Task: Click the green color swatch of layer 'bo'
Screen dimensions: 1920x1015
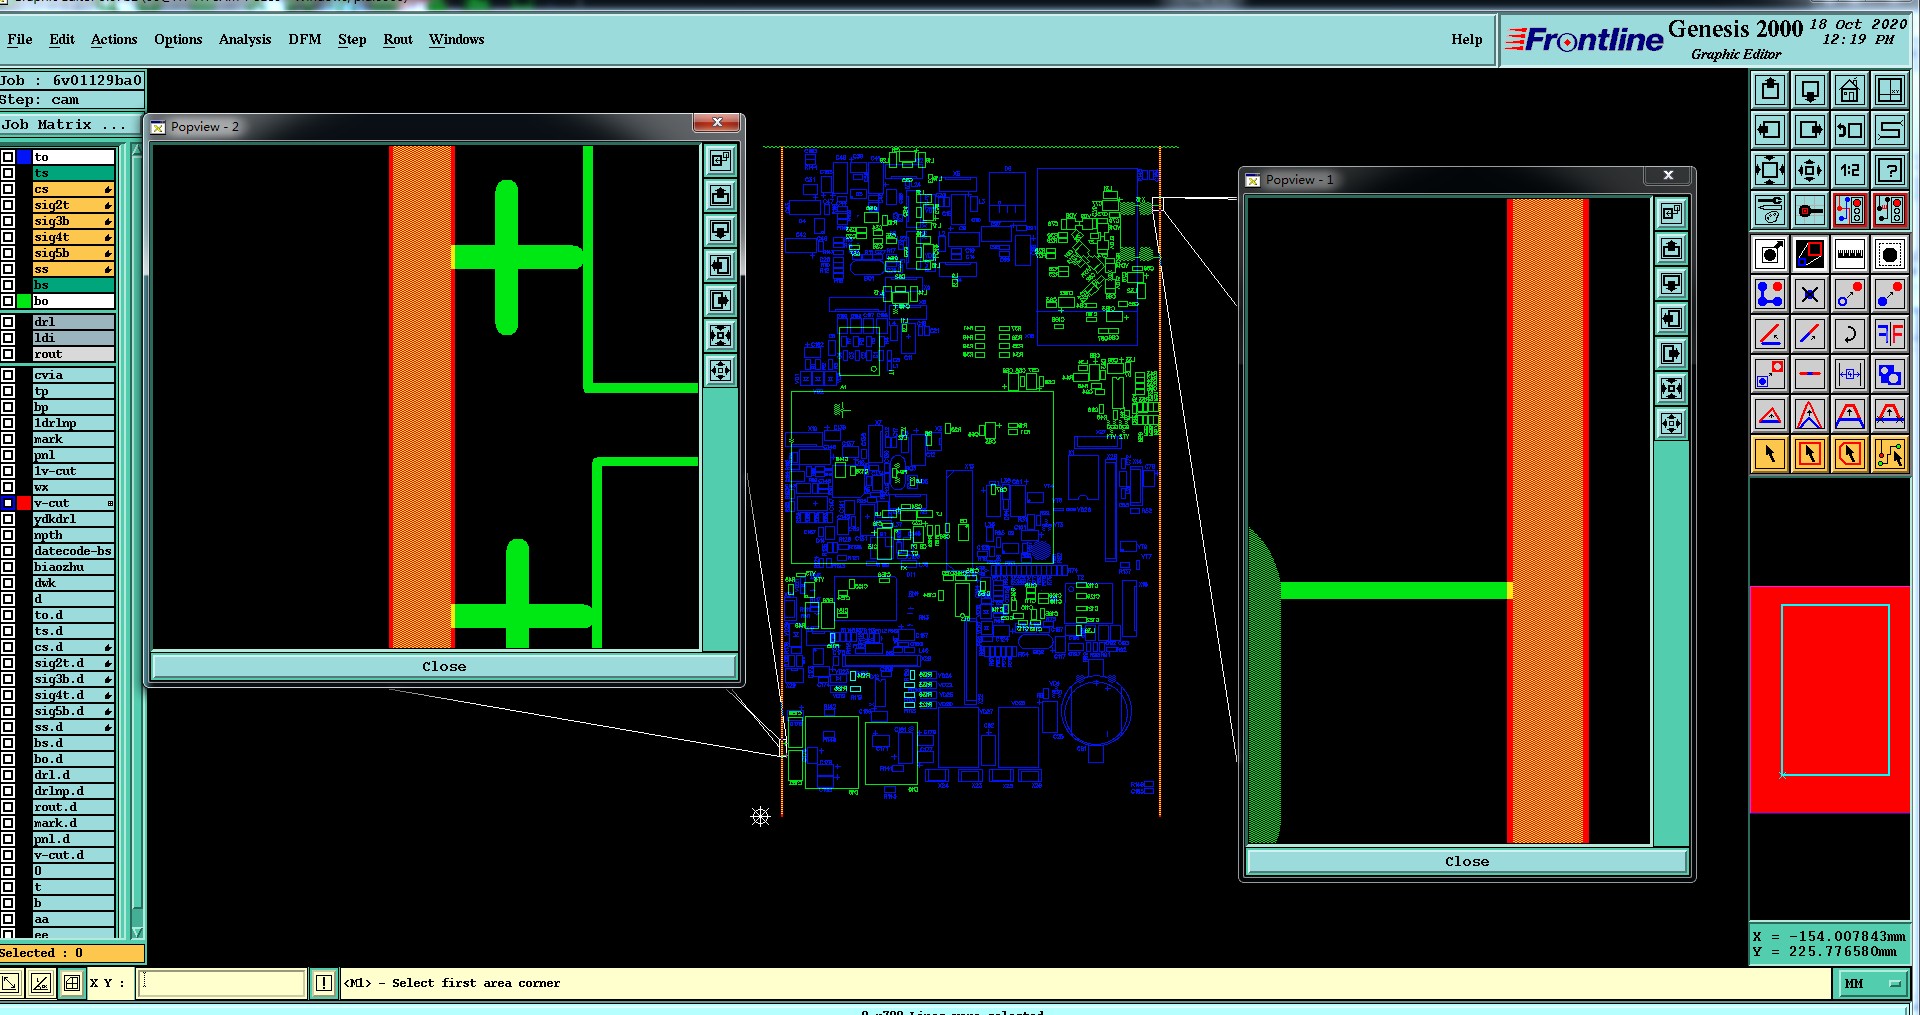Action: click(24, 301)
